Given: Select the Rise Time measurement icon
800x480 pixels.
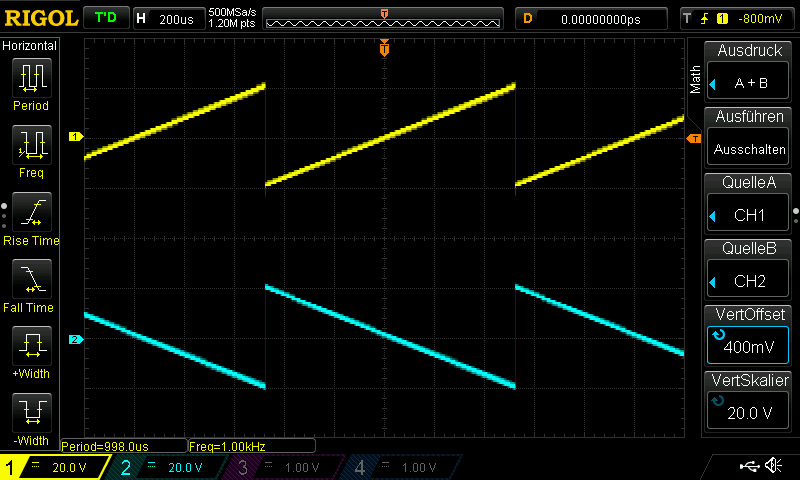Looking at the screenshot, I should point(32,212).
